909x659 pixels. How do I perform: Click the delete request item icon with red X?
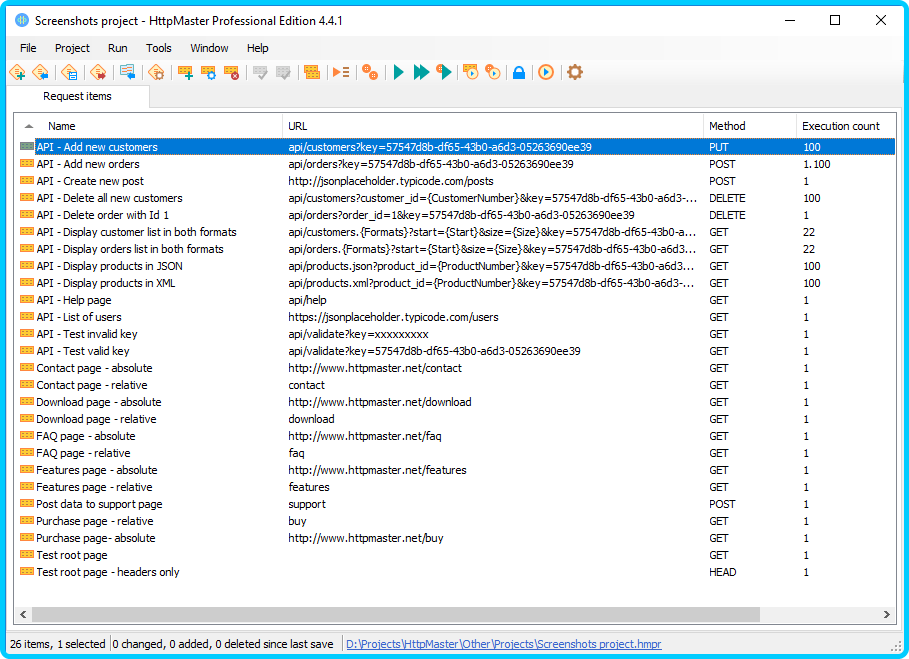232,72
